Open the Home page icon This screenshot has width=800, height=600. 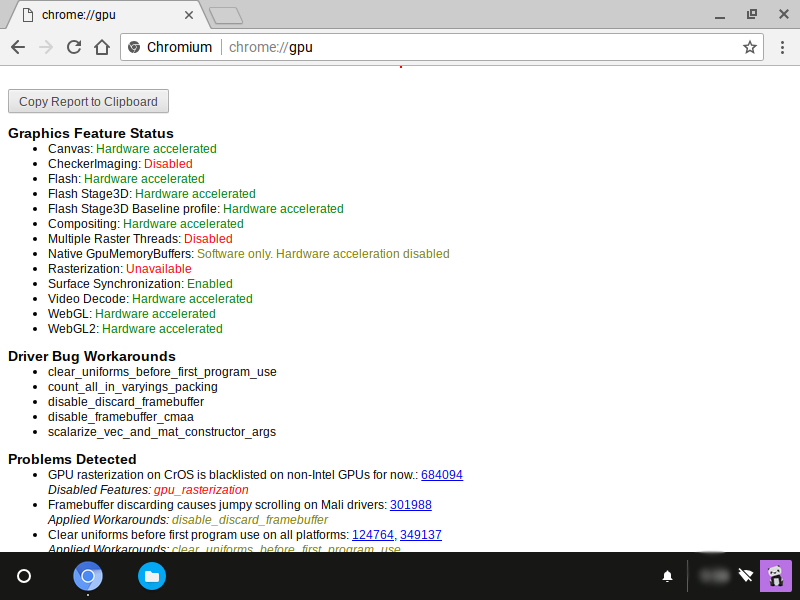tap(101, 47)
